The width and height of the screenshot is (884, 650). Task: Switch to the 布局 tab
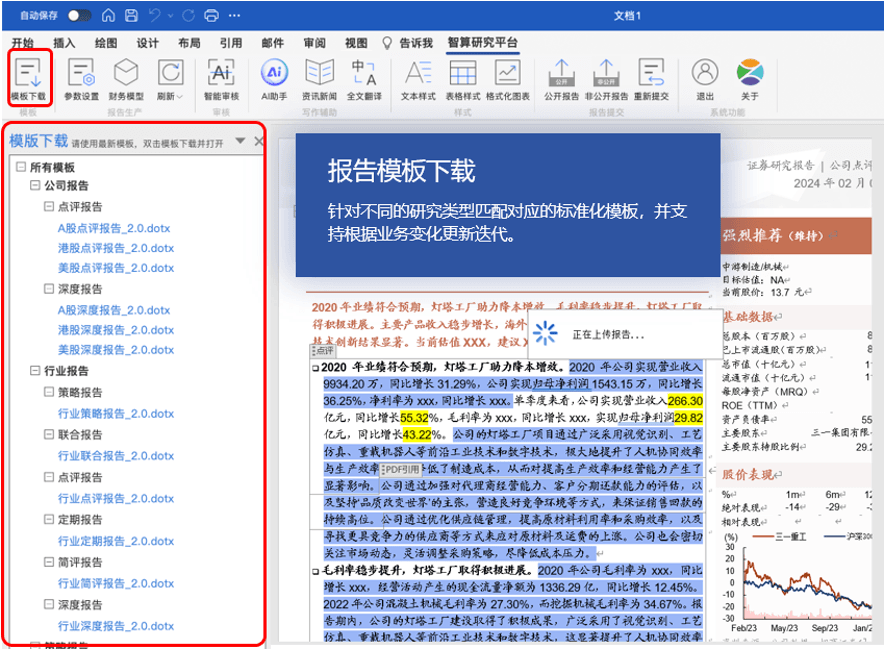[x=189, y=43]
